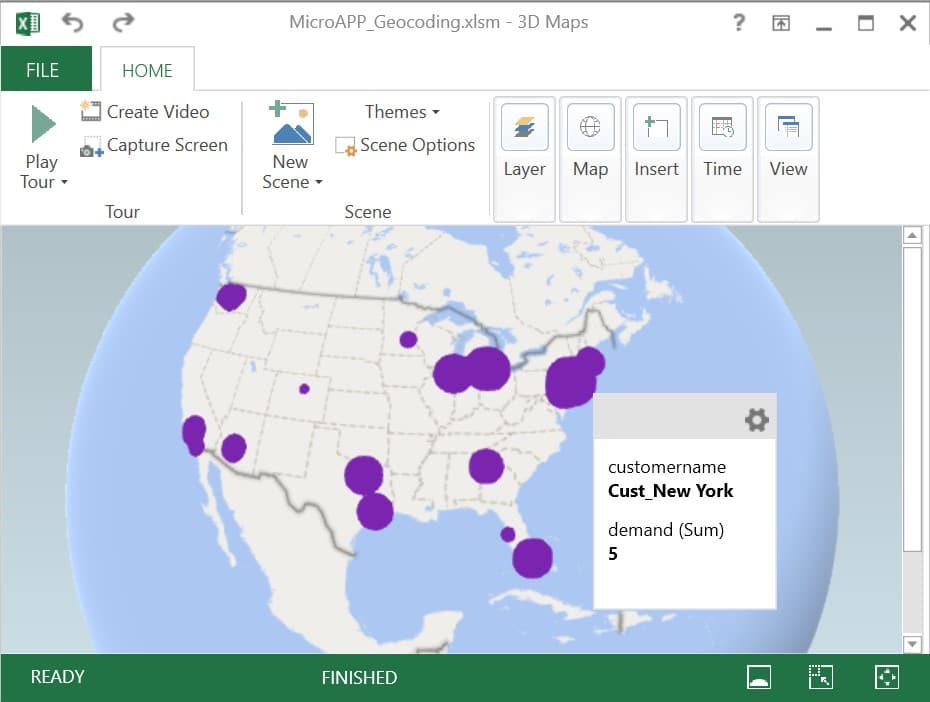Image resolution: width=930 pixels, height=702 pixels.
Task: Click the Capture Screen camera icon
Action: tap(91, 146)
